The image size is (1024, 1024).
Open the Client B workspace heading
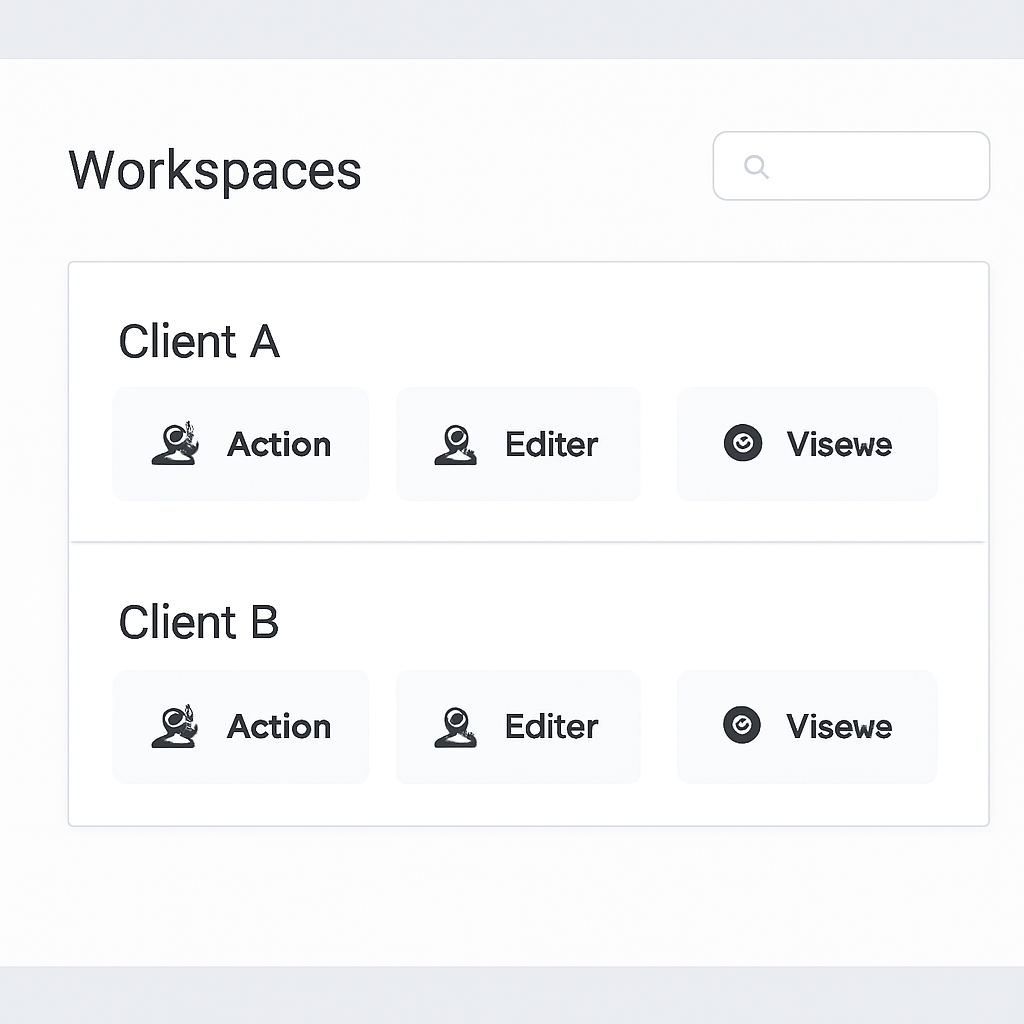pyautogui.click(x=198, y=622)
